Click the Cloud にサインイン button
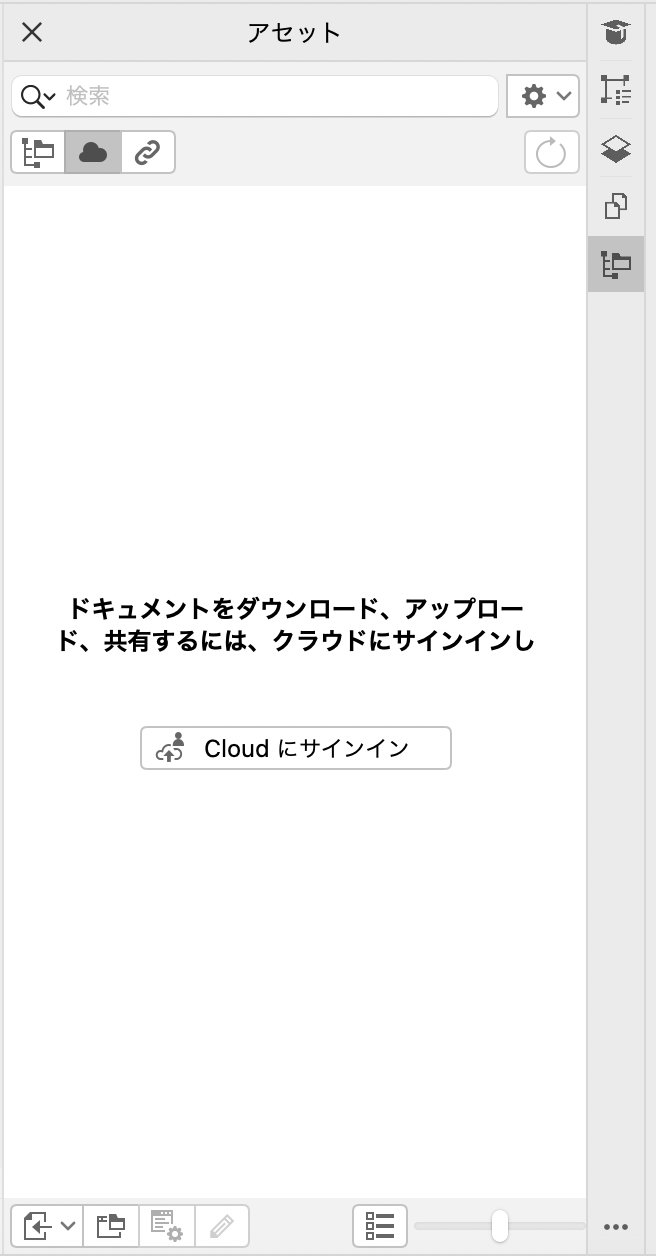This screenshot has height=1256, width=656. pyautogui.click(x=296, y=748)
